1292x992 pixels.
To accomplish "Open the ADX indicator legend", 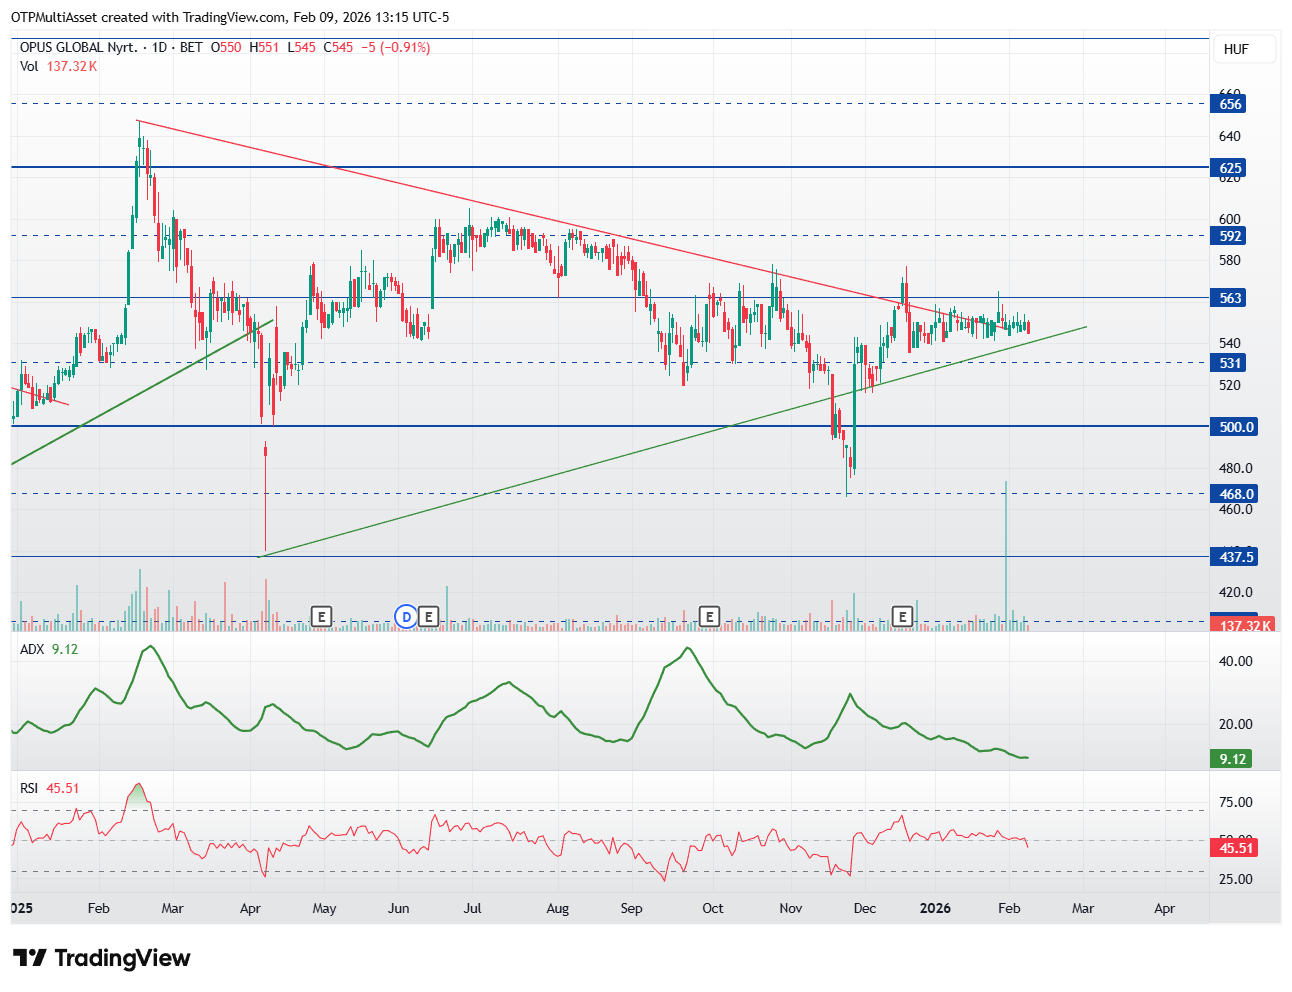I will pos(32,649).
